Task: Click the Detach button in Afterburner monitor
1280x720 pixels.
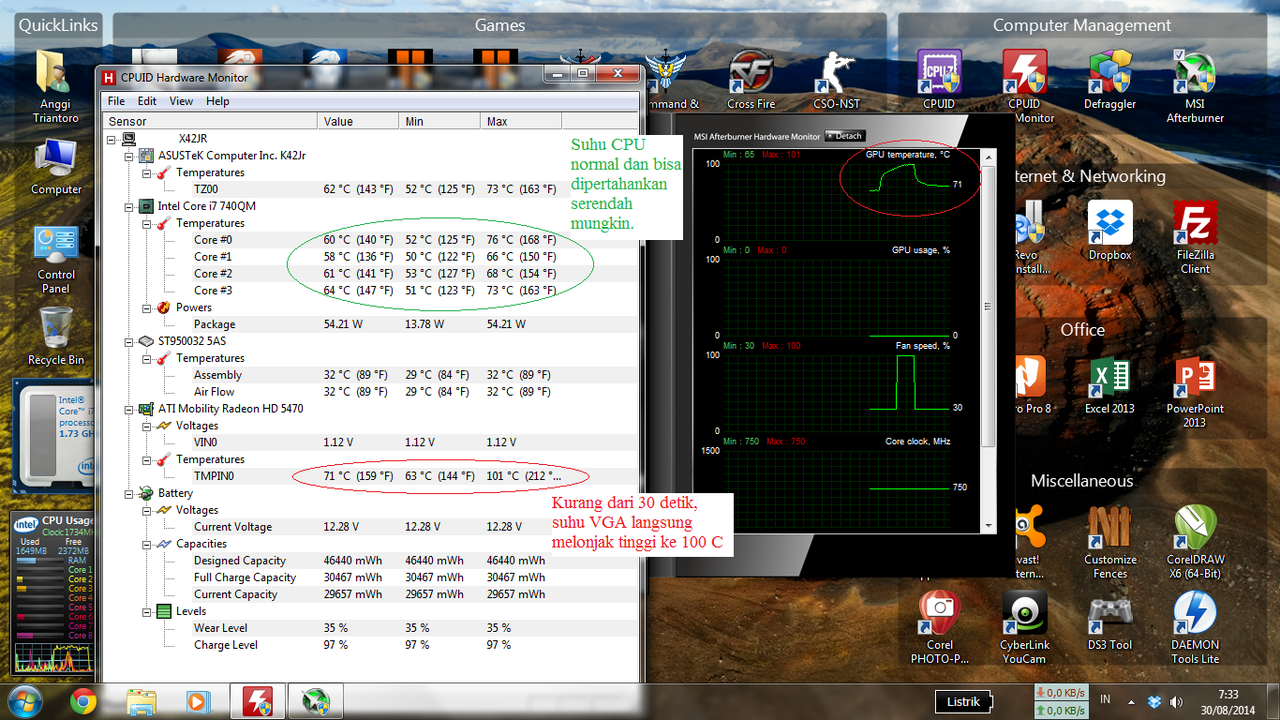Action: point(845,136)
